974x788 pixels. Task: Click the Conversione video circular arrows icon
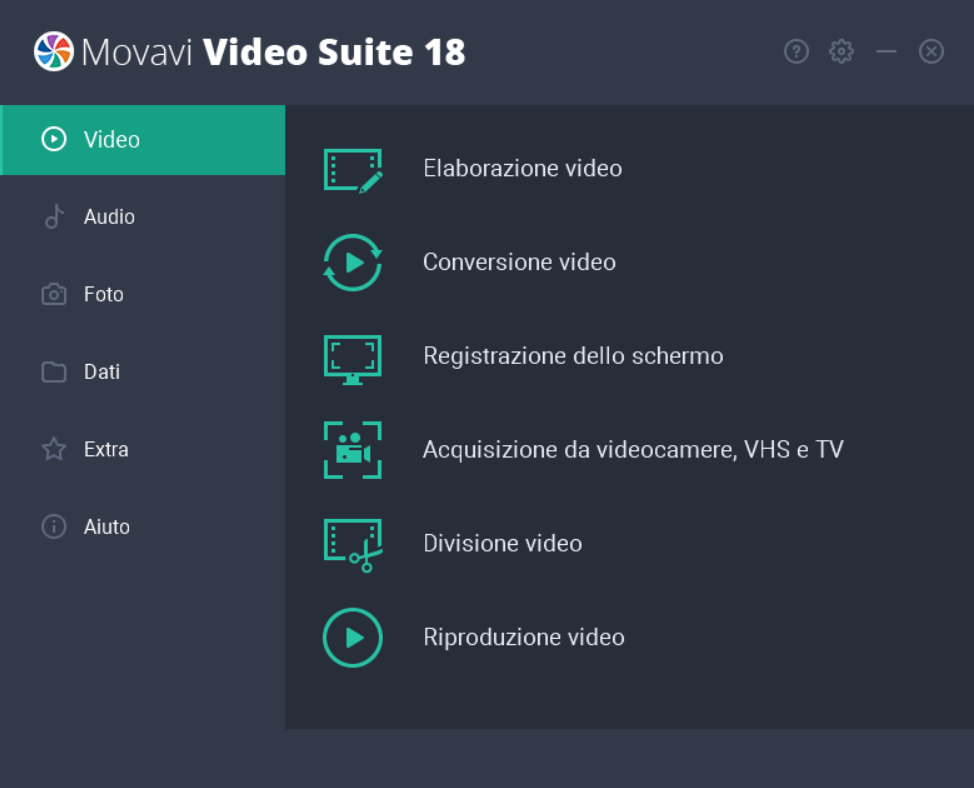pos(353,263)
